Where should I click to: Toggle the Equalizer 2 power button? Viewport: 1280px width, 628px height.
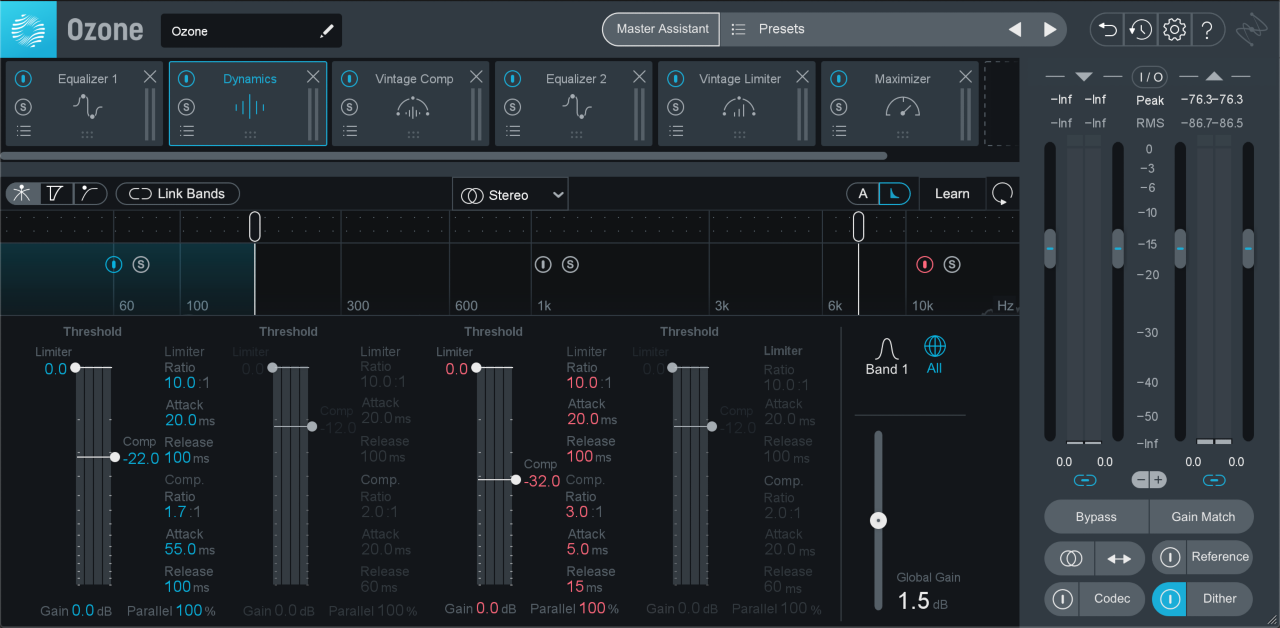pos(512,78)
